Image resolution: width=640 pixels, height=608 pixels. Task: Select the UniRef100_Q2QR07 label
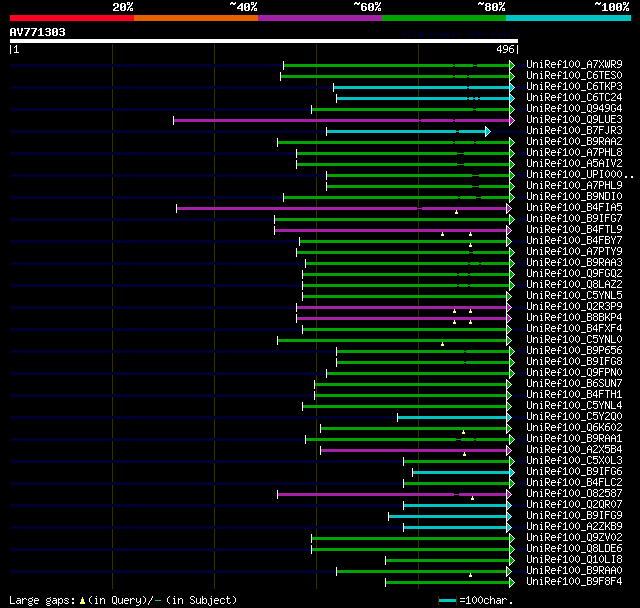[x=574, y=505]
